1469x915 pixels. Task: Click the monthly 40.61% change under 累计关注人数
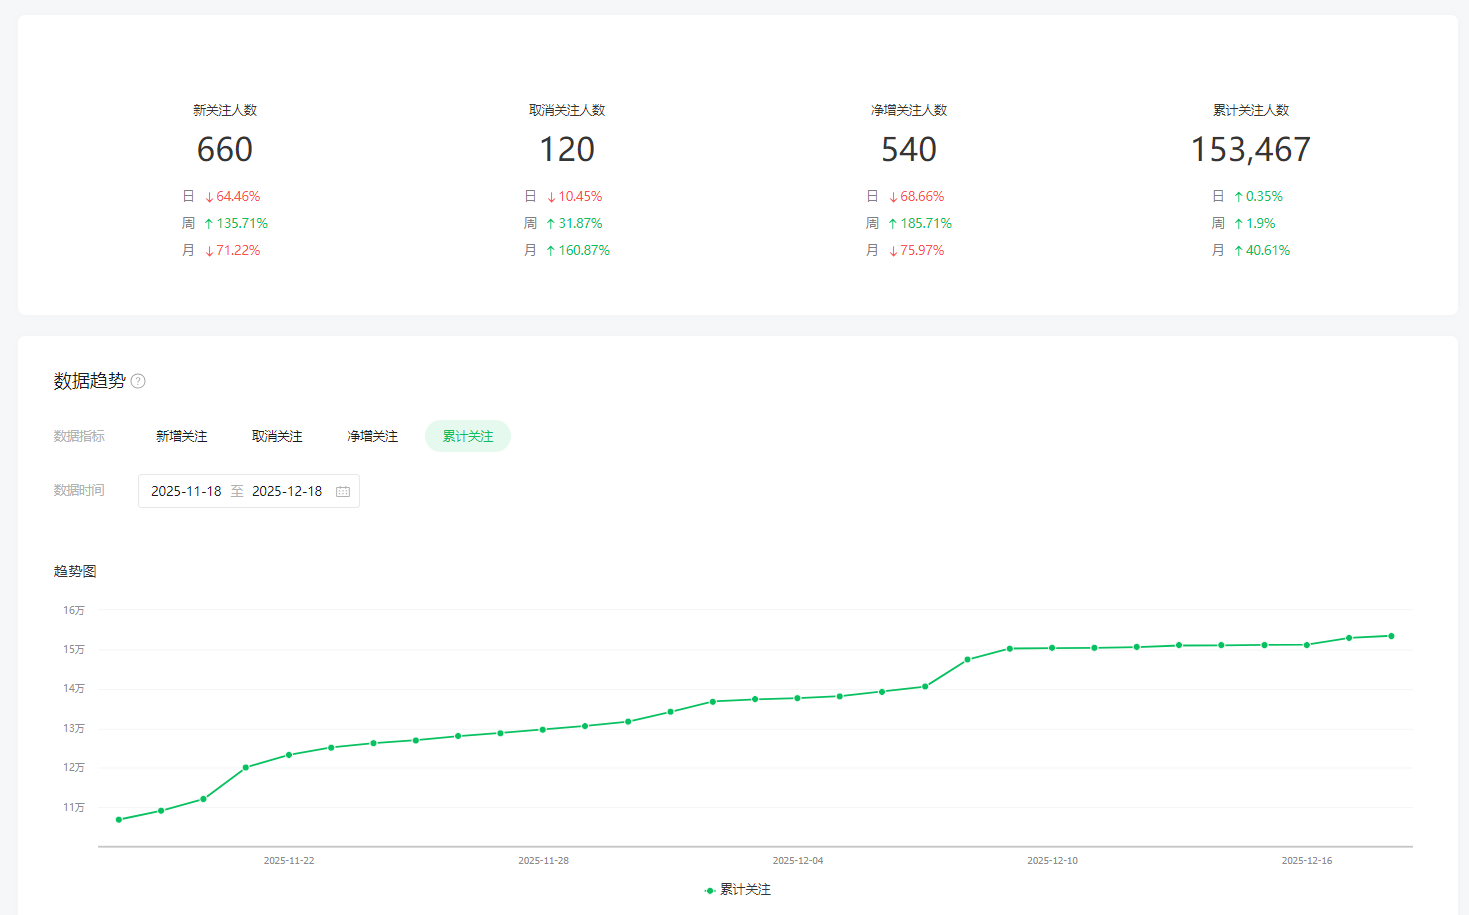1267,251
